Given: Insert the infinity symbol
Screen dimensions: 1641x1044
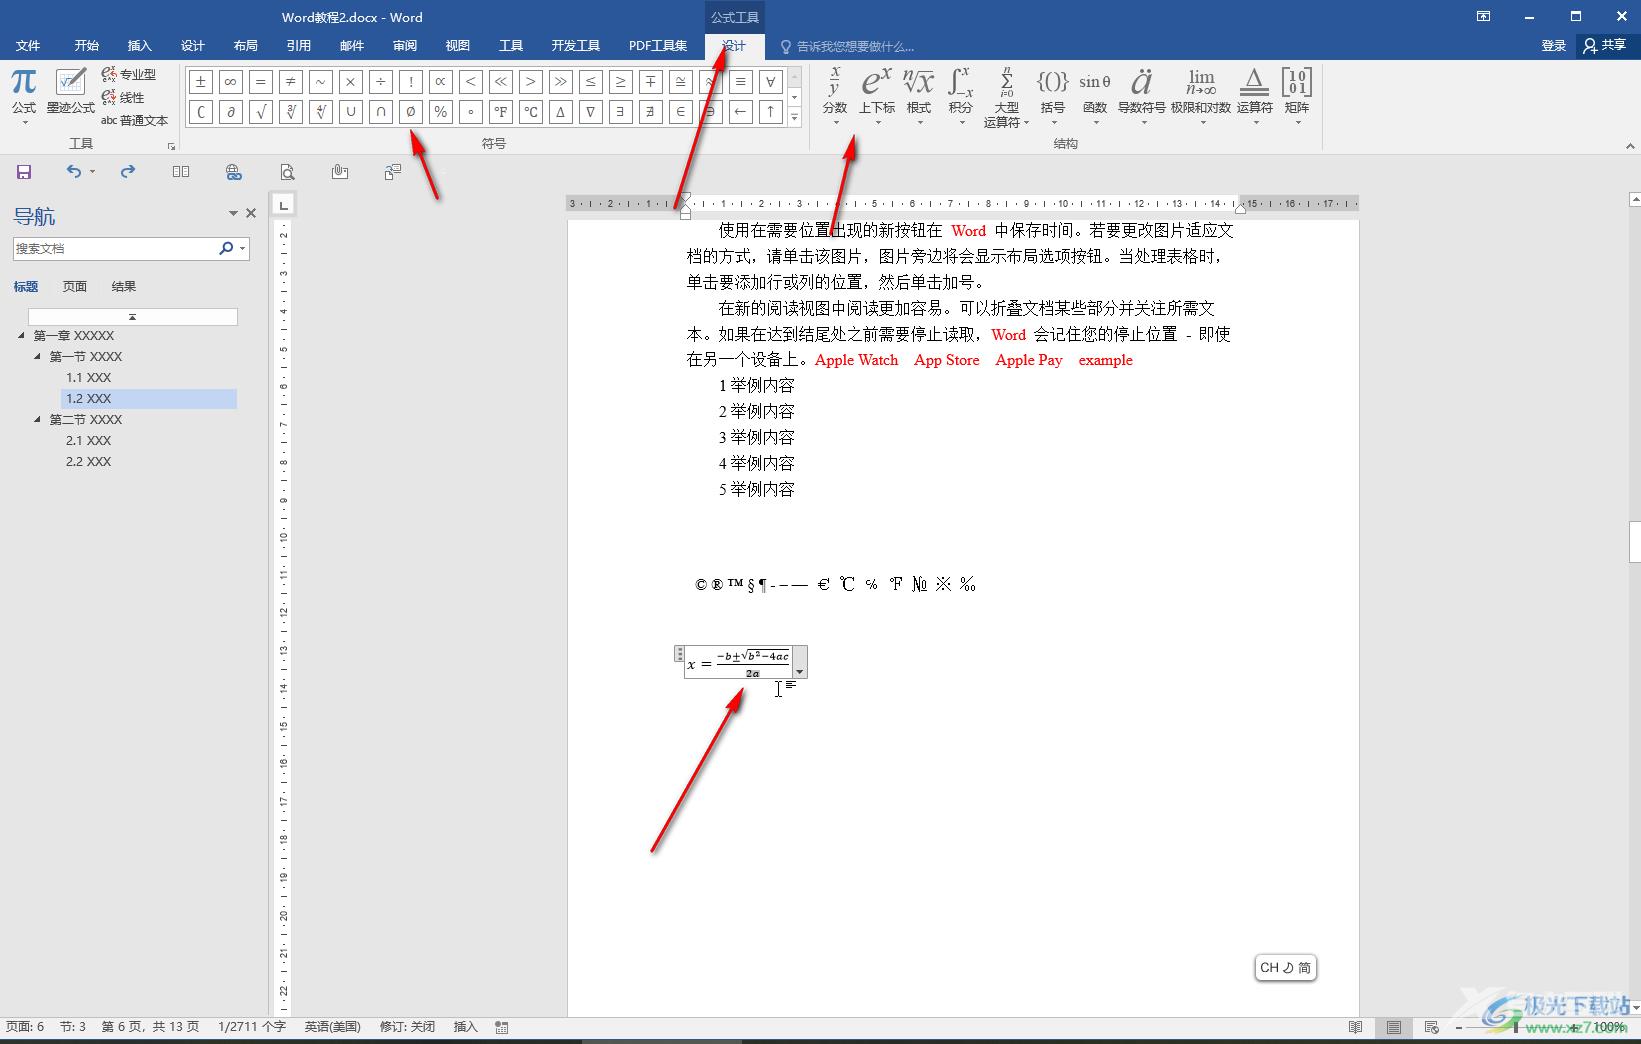Looking at the screenshot, I should pos(231,82).
